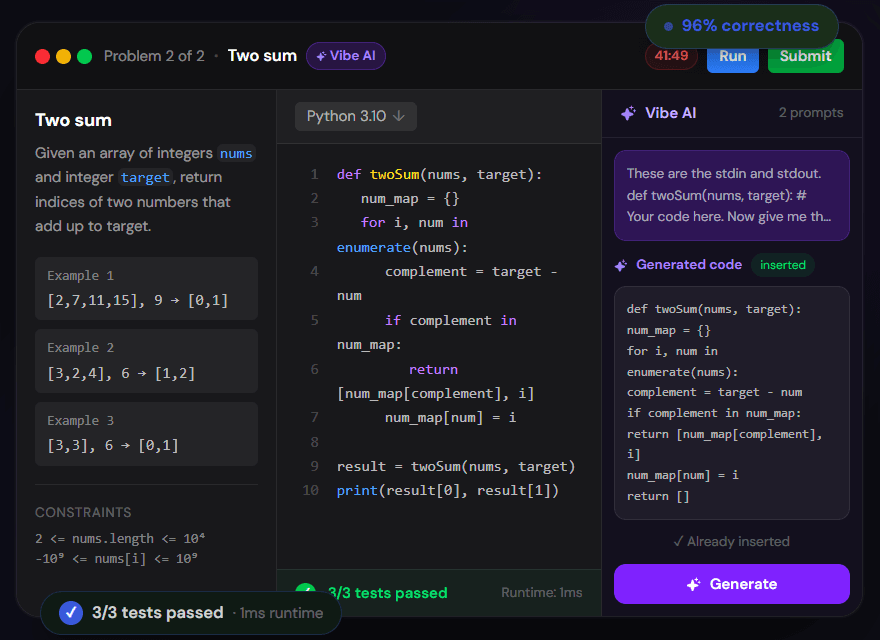Click the nums[i] constraint line
Image resolution: width=880 pixels, height=640 pixels.
click(116, 559)
